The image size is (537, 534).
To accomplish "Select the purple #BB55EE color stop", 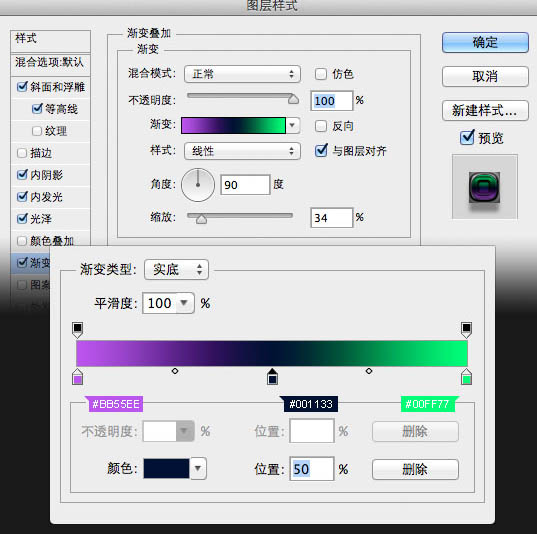I will (x=78, y=376).
